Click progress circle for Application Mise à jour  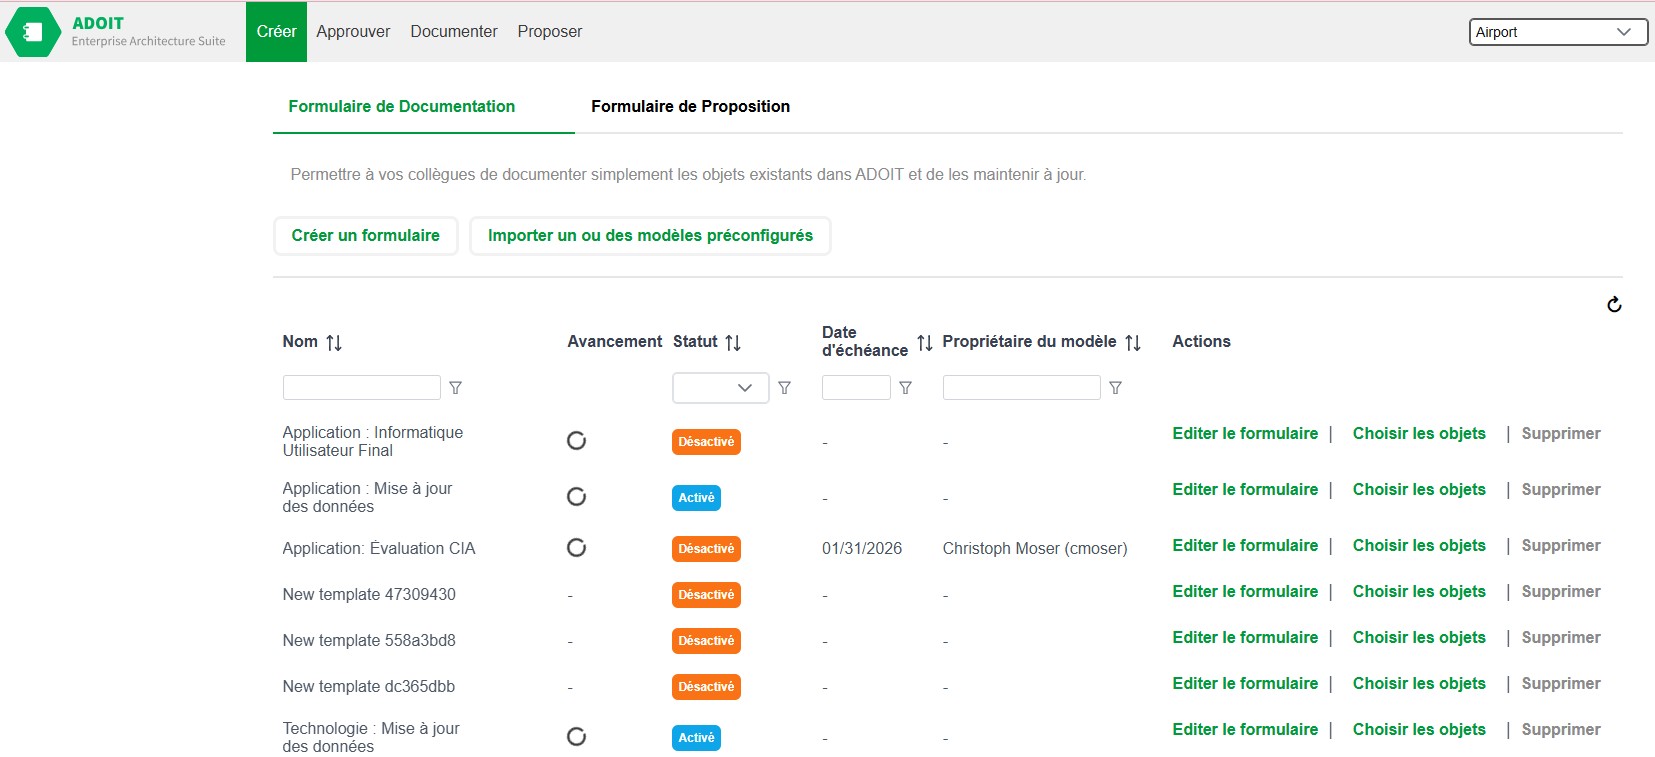[x=576, y=497]
